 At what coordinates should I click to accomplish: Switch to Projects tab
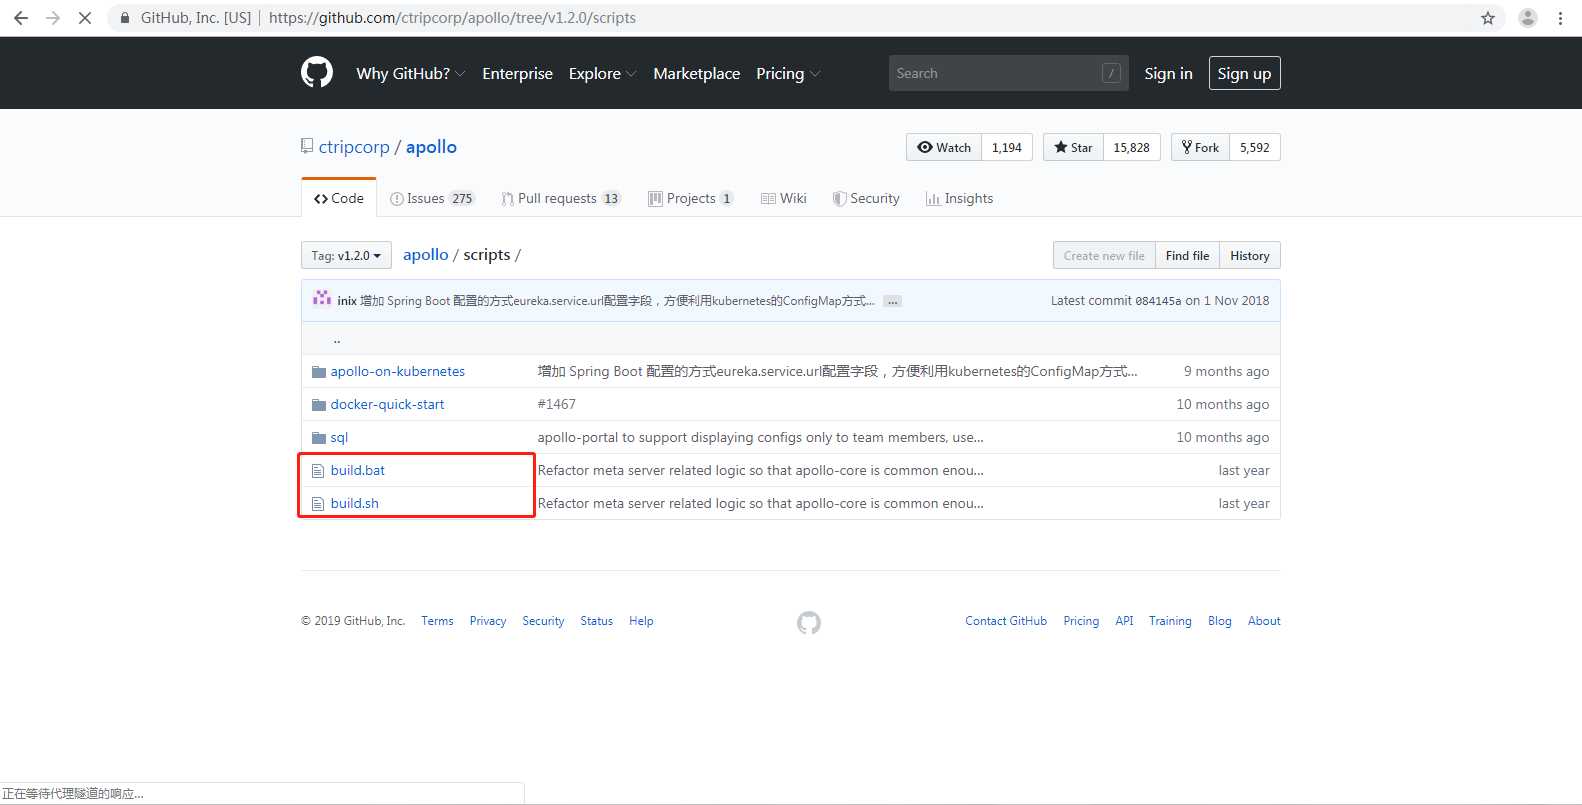click(x=691, y=198)
